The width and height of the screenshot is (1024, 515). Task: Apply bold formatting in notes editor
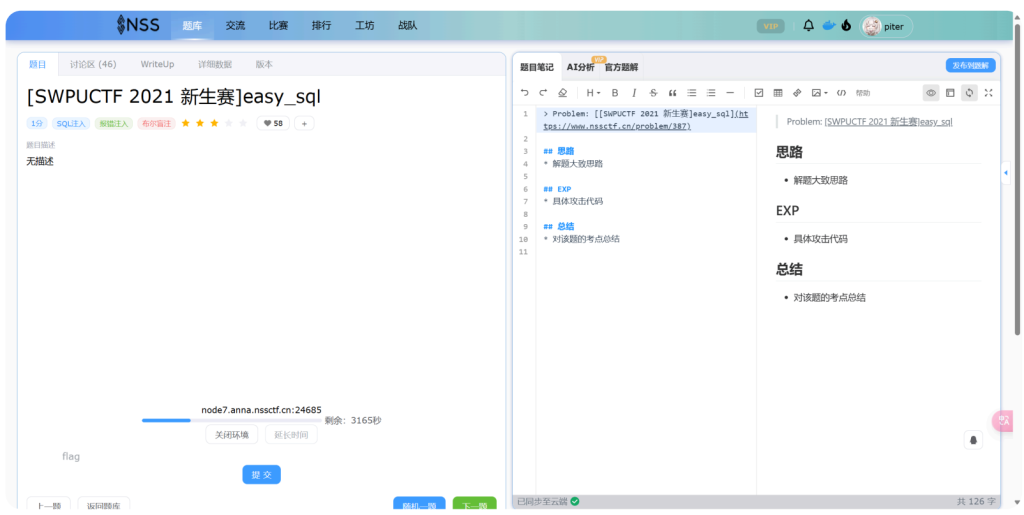615,93
